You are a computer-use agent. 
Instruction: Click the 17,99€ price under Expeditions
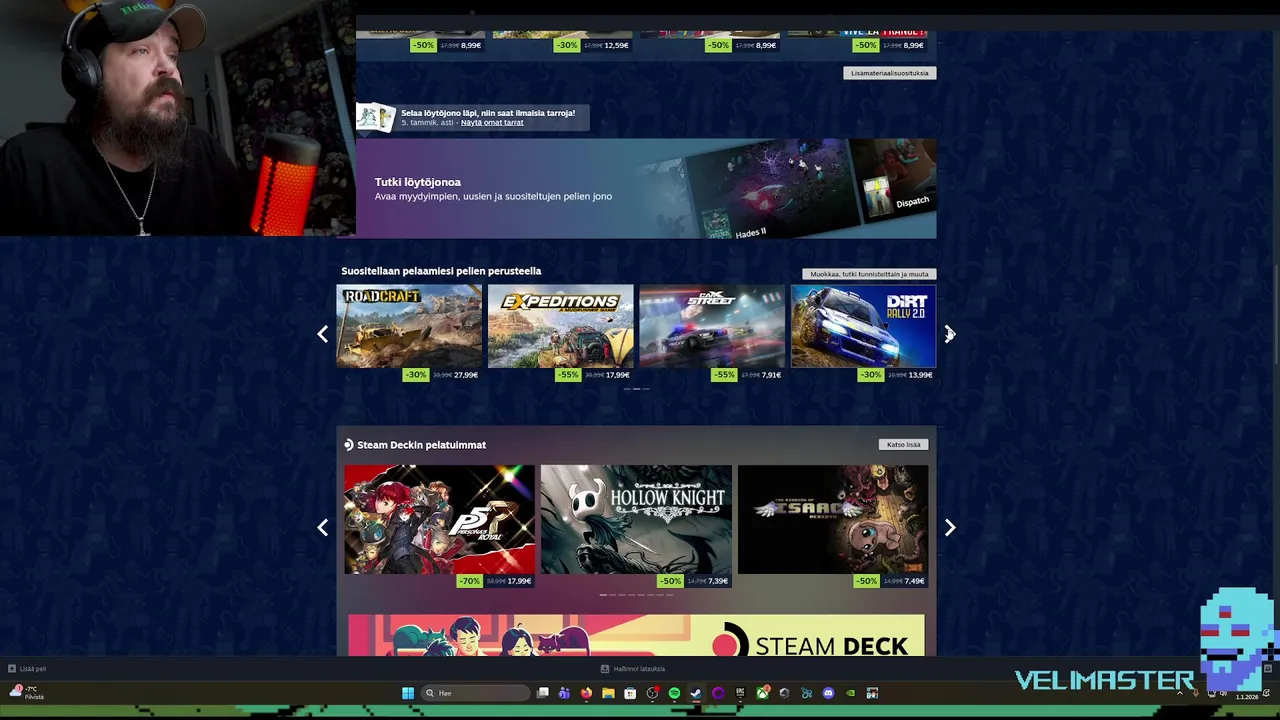click(618, 375)
